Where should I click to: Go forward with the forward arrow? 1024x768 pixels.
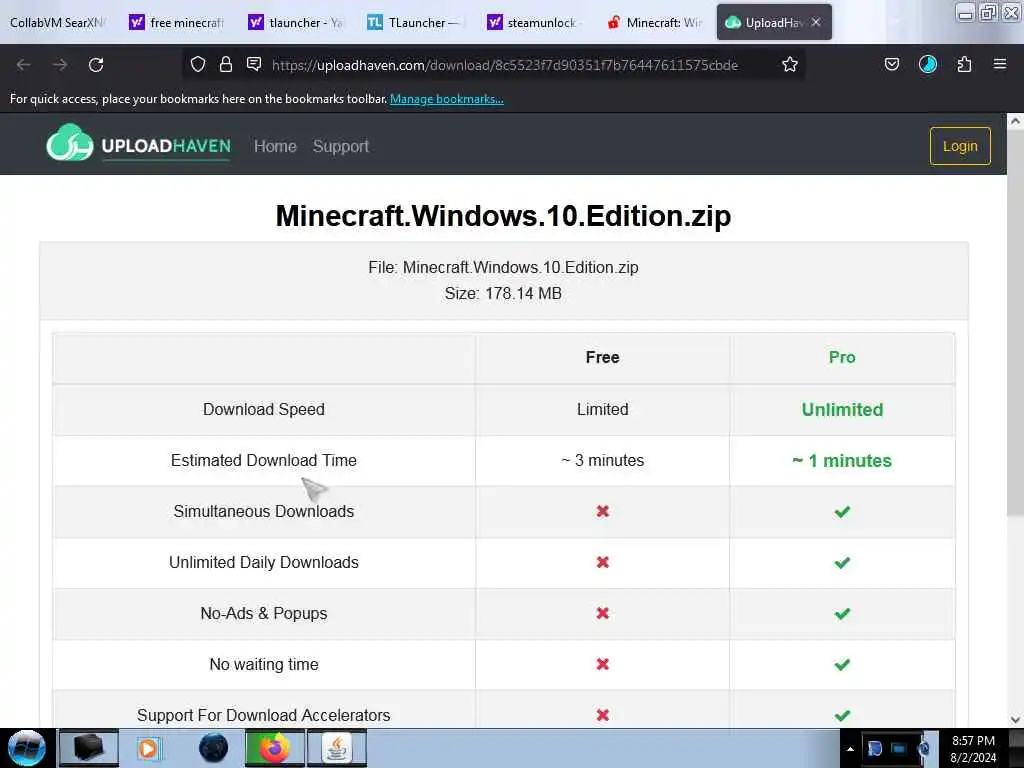tap(60, 65)
